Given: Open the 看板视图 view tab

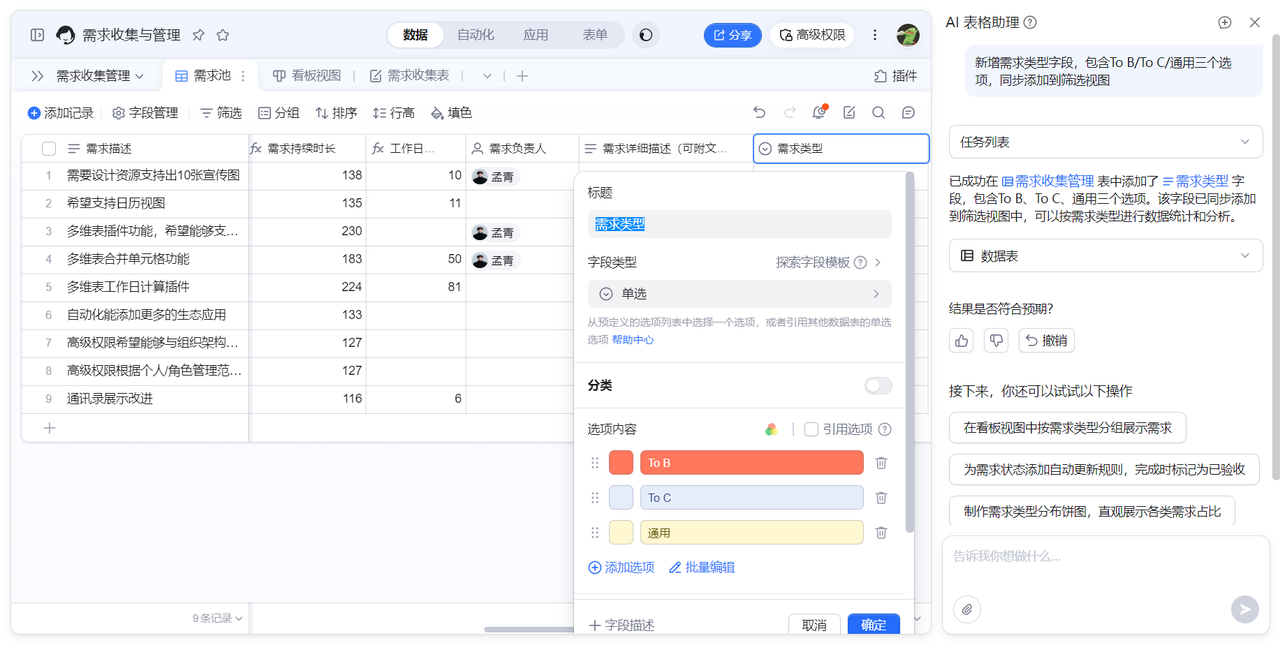Looking at the screenshot, I should (x=307, y=76).
